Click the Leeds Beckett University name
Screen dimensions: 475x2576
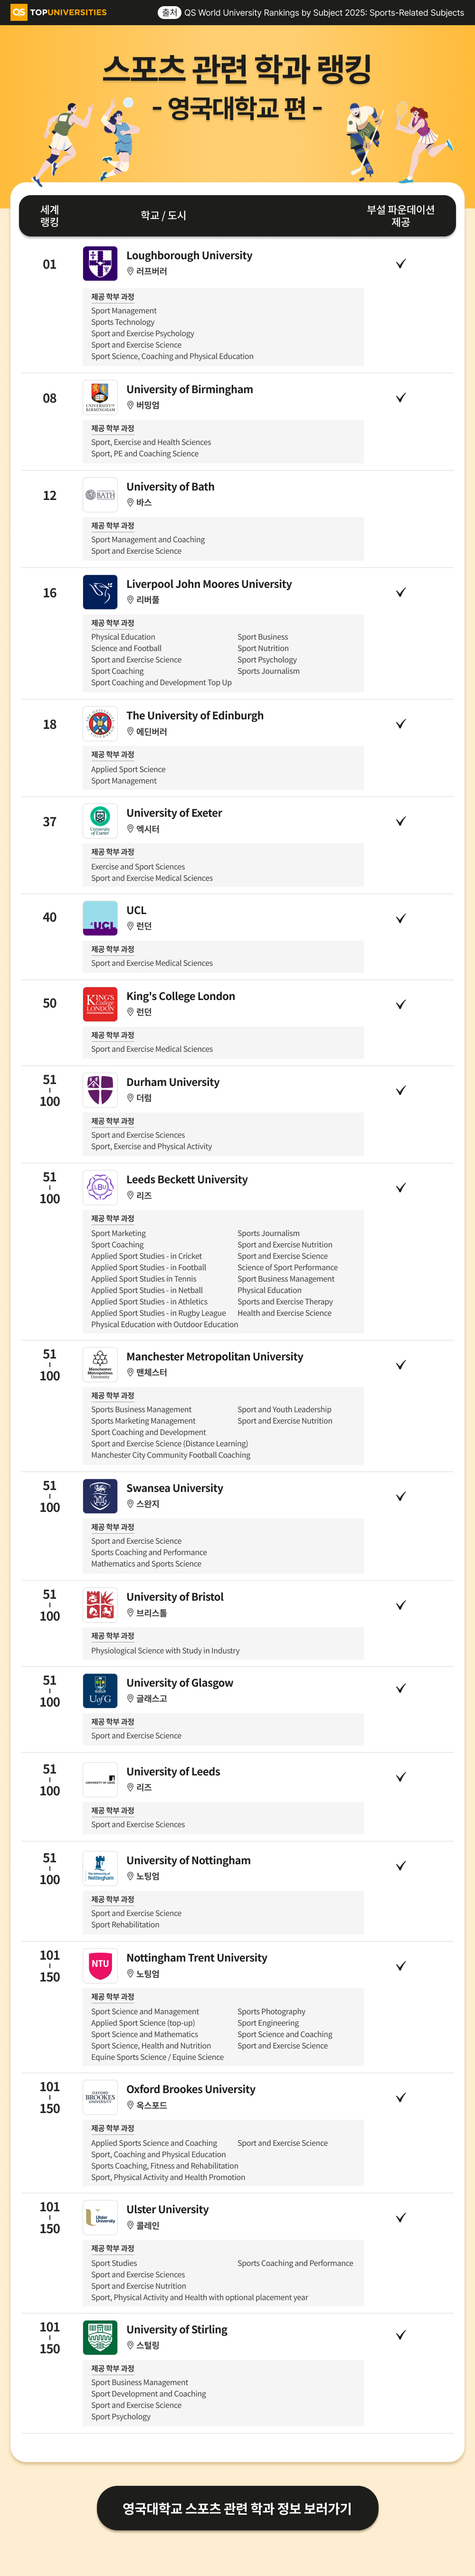187,1180
